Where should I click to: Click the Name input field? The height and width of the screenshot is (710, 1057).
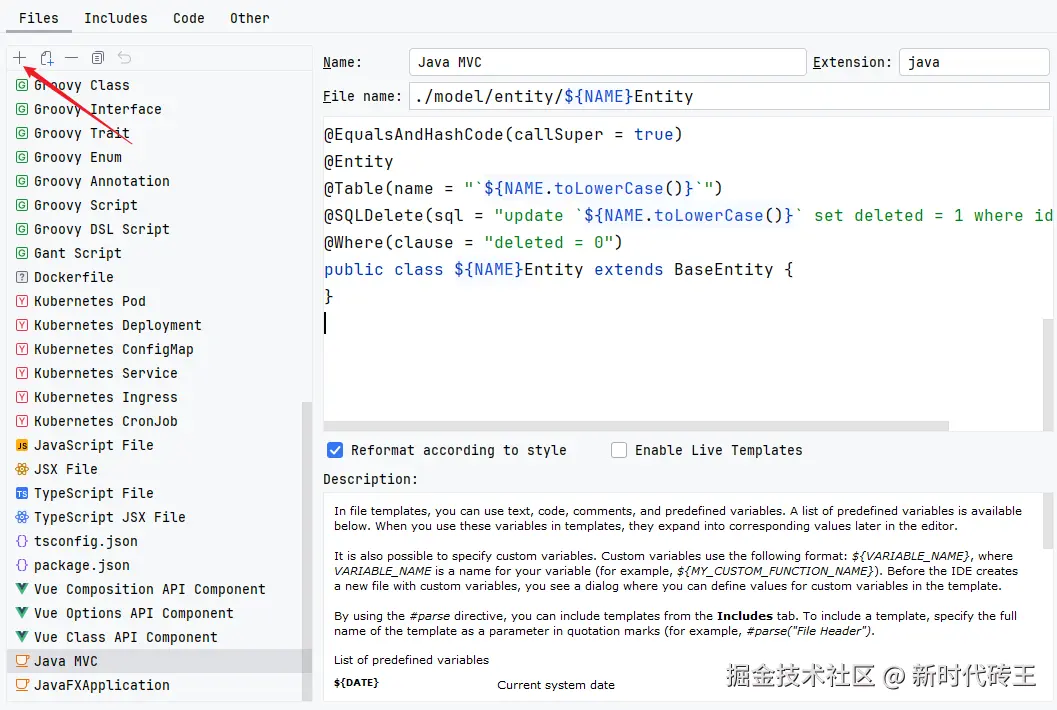coord(607,62)
